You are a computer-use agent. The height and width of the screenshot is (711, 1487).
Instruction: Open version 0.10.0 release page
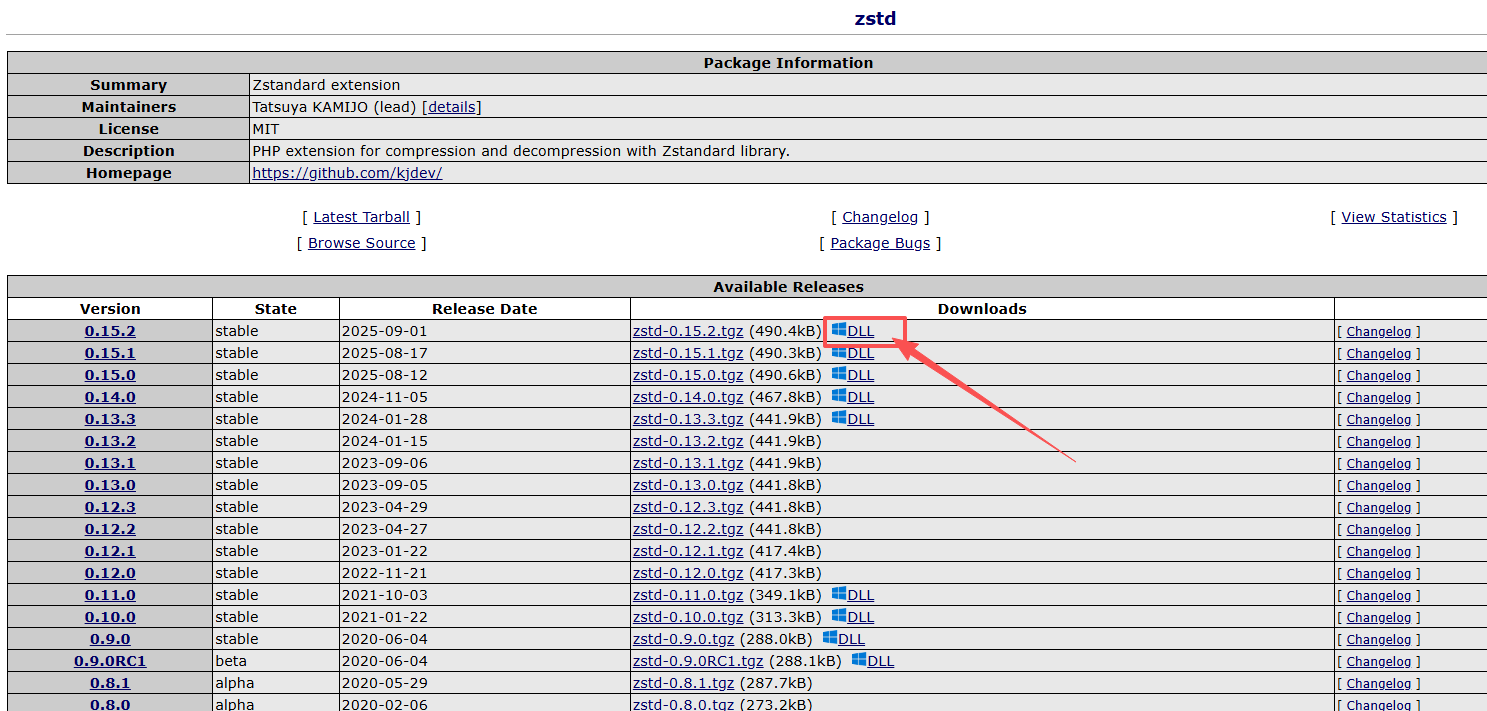point(110,617)
